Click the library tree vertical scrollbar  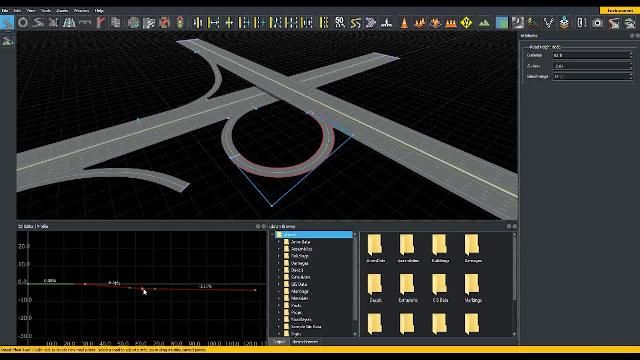355,284
